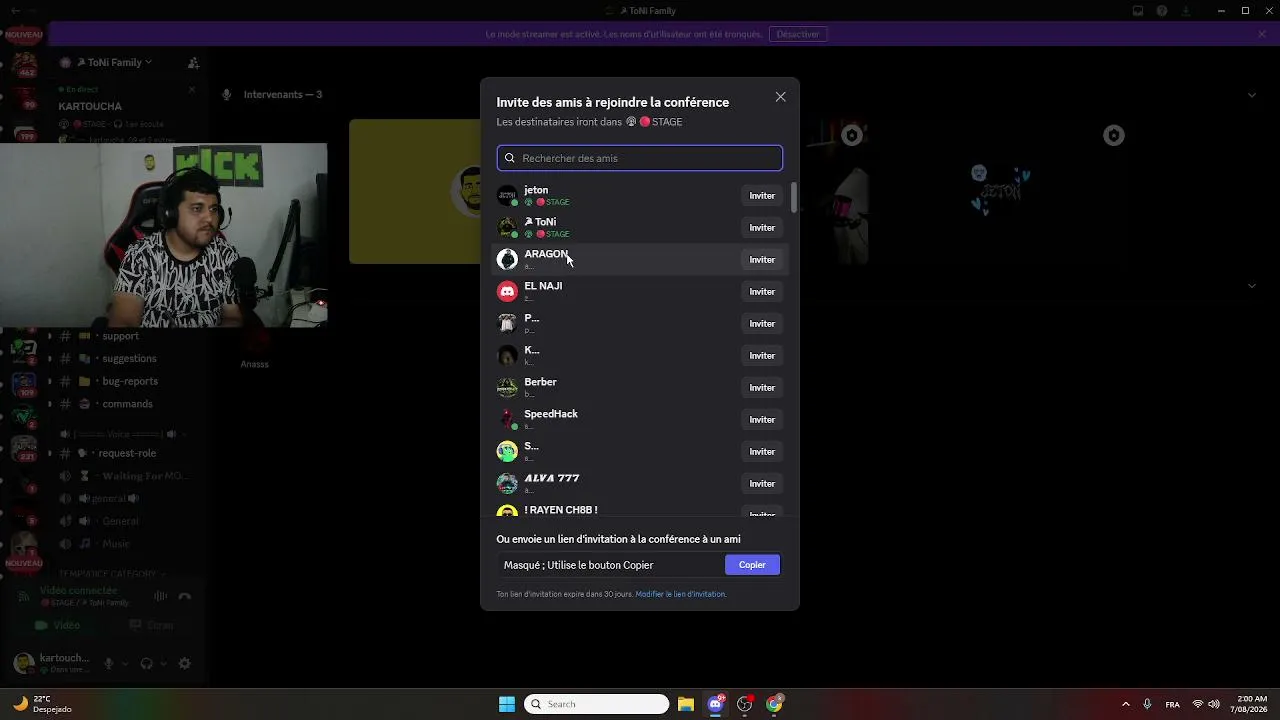This screenshot has width=1280, height=720.
Task: Open File Explorer from the taskbar
Action: pyautogui.click(x=686, y=704)
